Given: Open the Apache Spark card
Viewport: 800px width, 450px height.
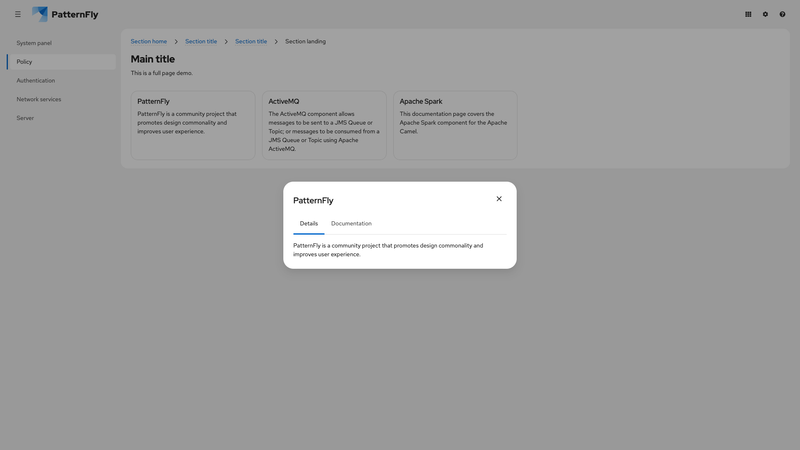Looking at the screenshot, I should [x=455, y=126].
